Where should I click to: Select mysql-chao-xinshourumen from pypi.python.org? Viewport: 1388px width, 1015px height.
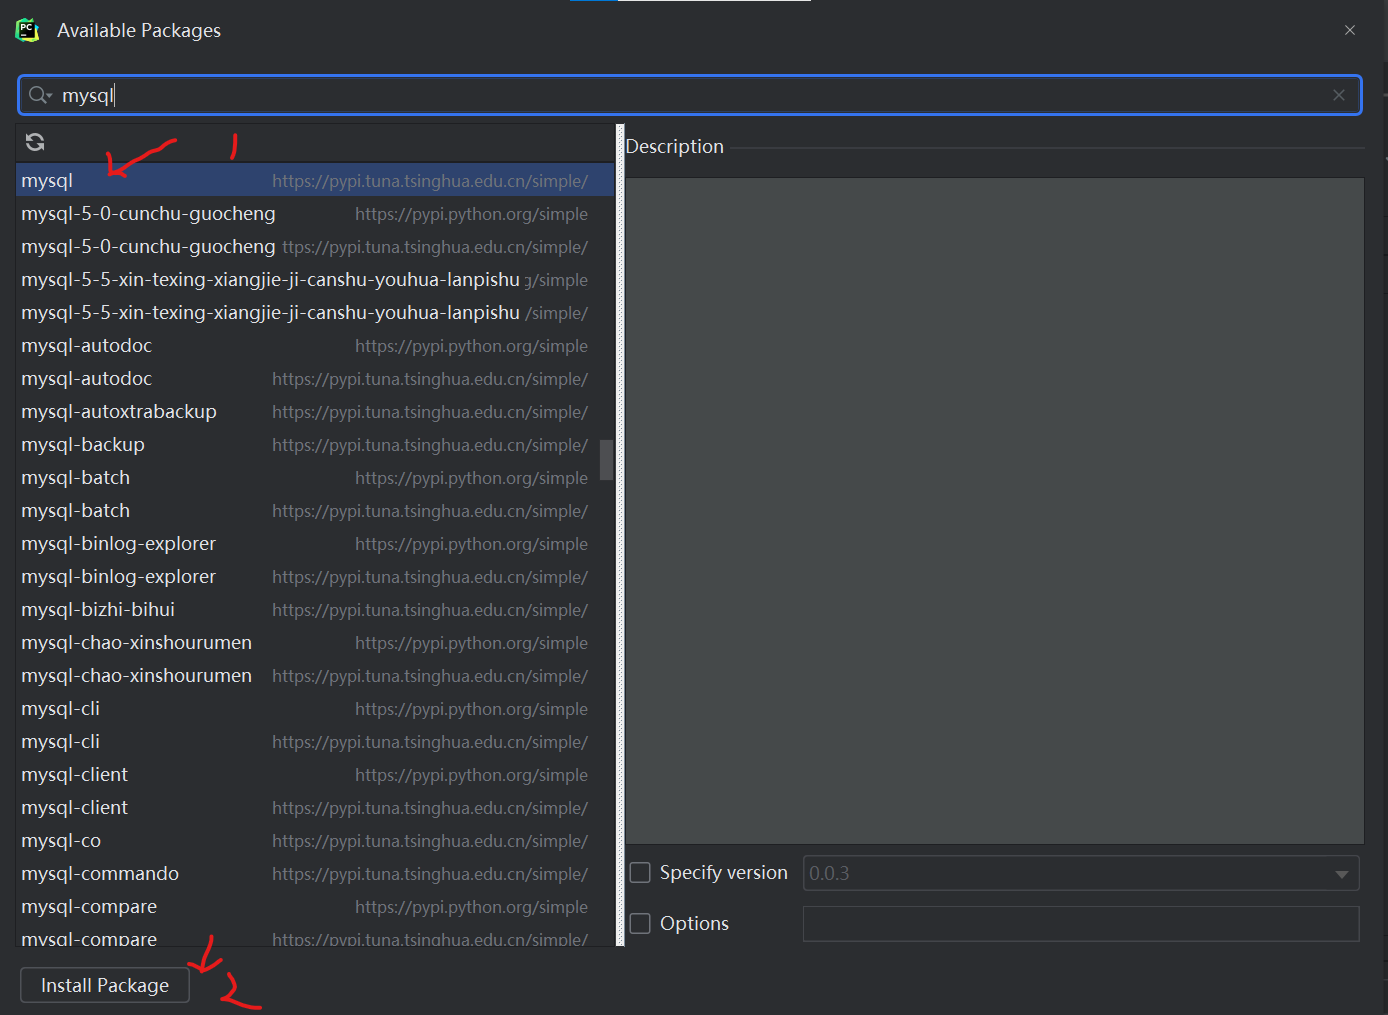[x=315, y=642]
